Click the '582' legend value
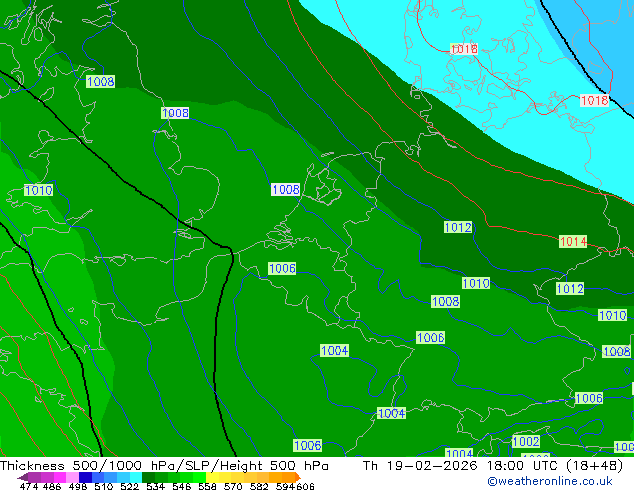Viewport: 634px width, 490px height. (259, 486)
